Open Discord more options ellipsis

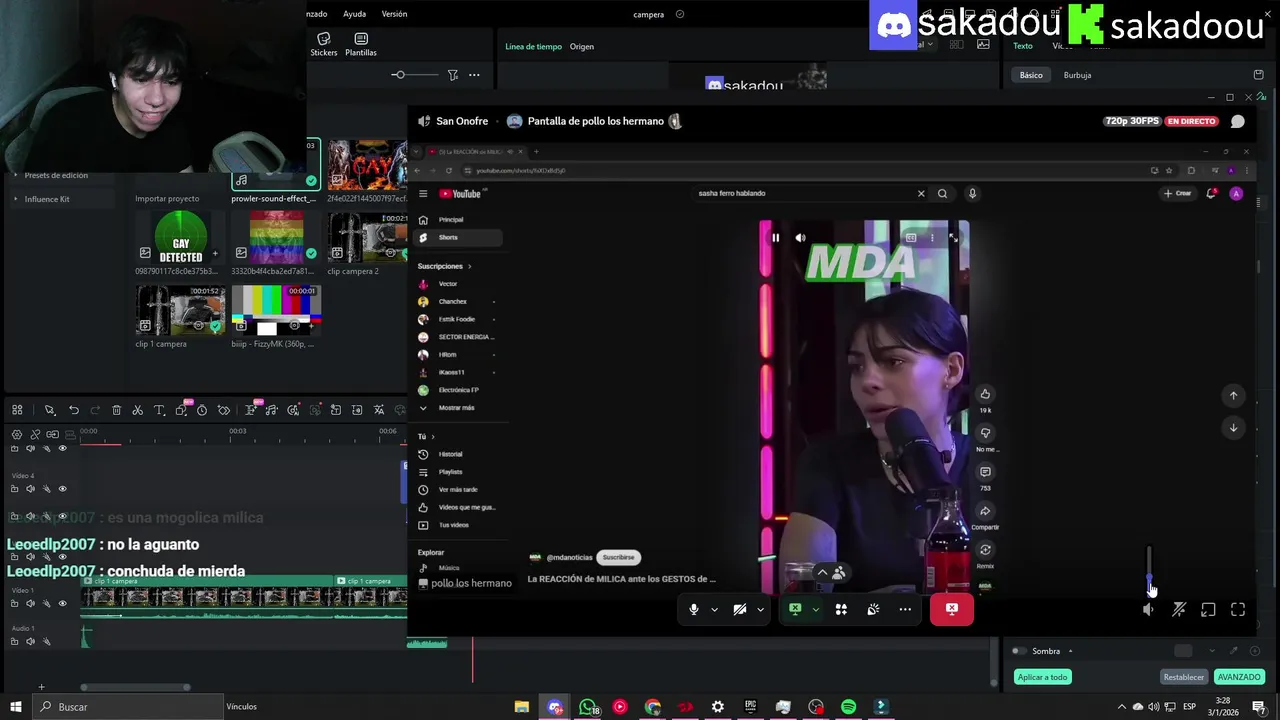pyautogui.click(x=905, y=609)
